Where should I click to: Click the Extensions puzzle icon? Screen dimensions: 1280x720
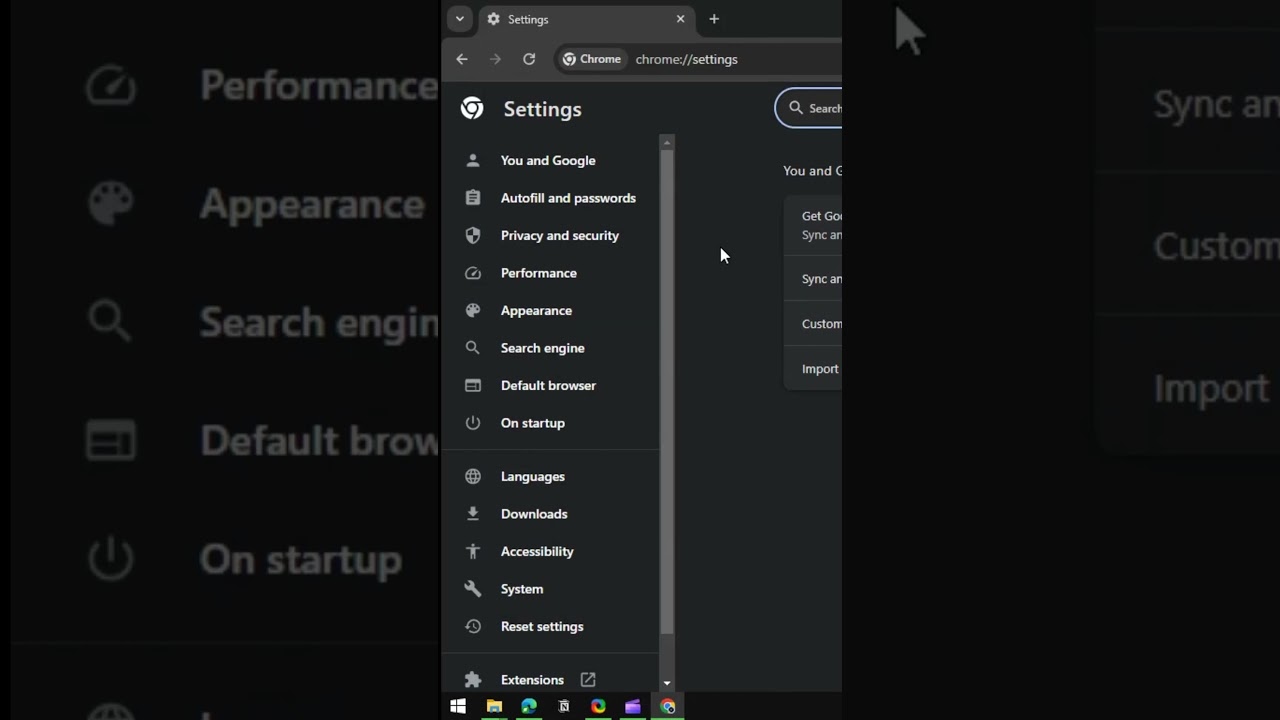click(x=473, y=680)
